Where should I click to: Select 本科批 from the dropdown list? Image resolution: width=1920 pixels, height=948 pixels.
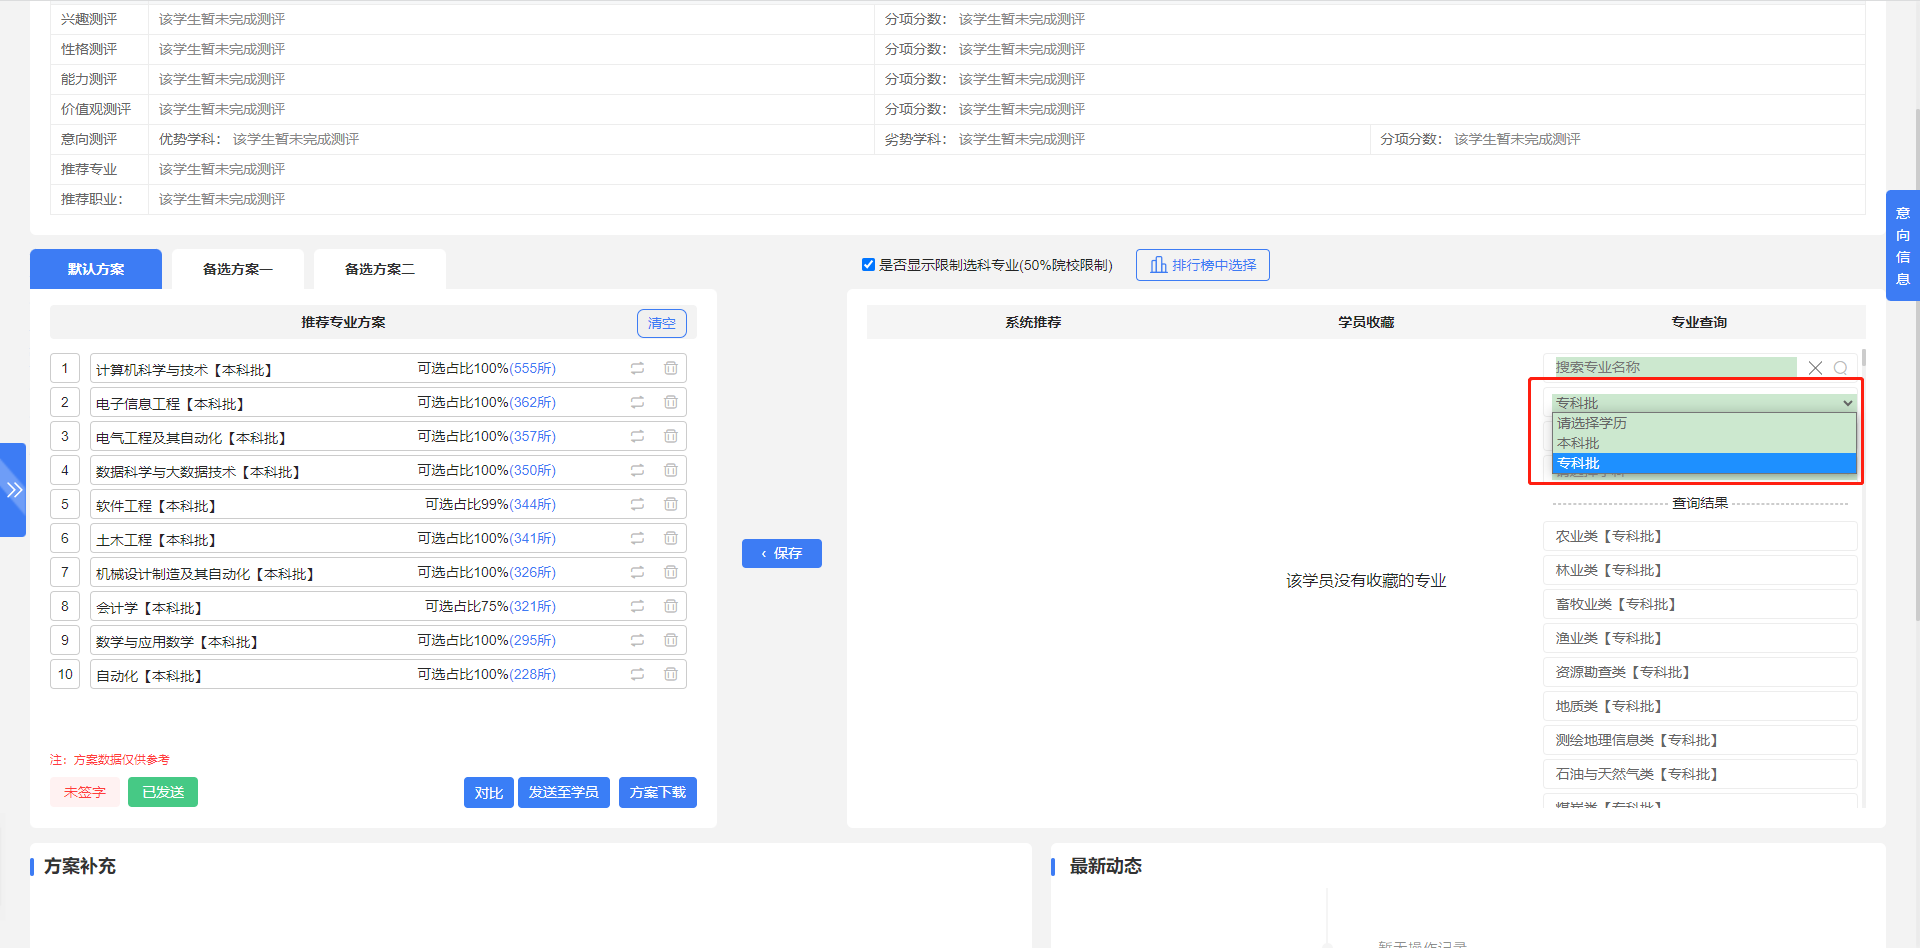tap(1580, 443)
